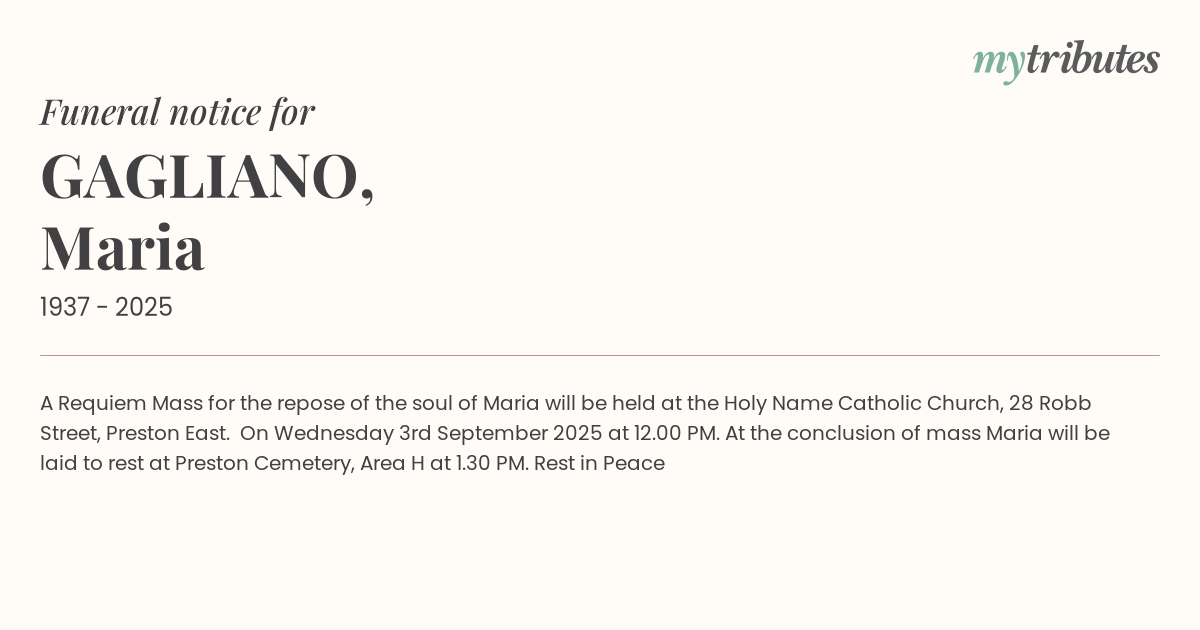1200x630 pixels.
Task: Click the horizontal divider line
Action: point(600,355)
